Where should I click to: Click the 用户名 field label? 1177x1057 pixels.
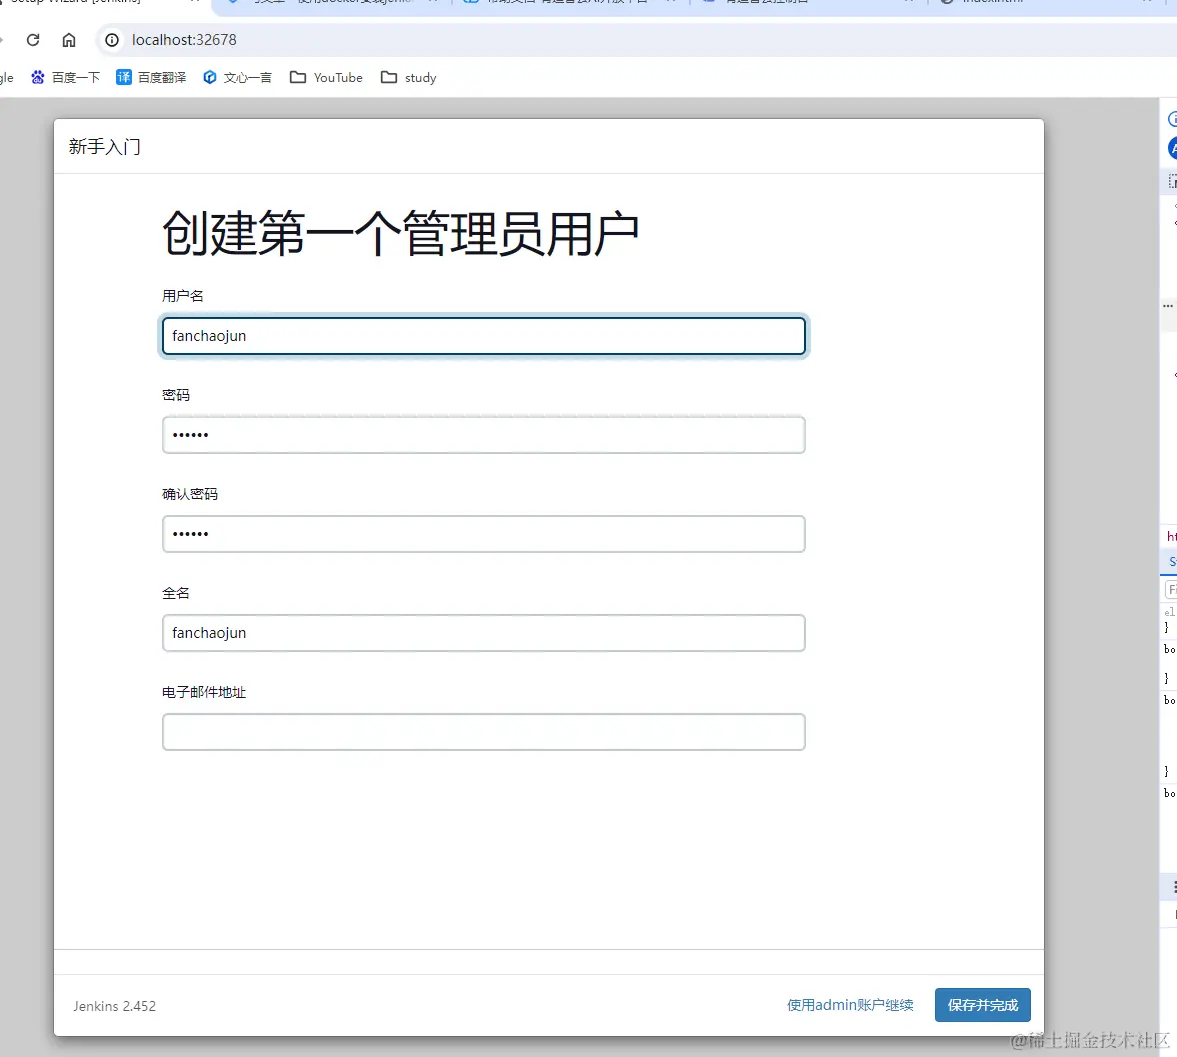(182, 296)
